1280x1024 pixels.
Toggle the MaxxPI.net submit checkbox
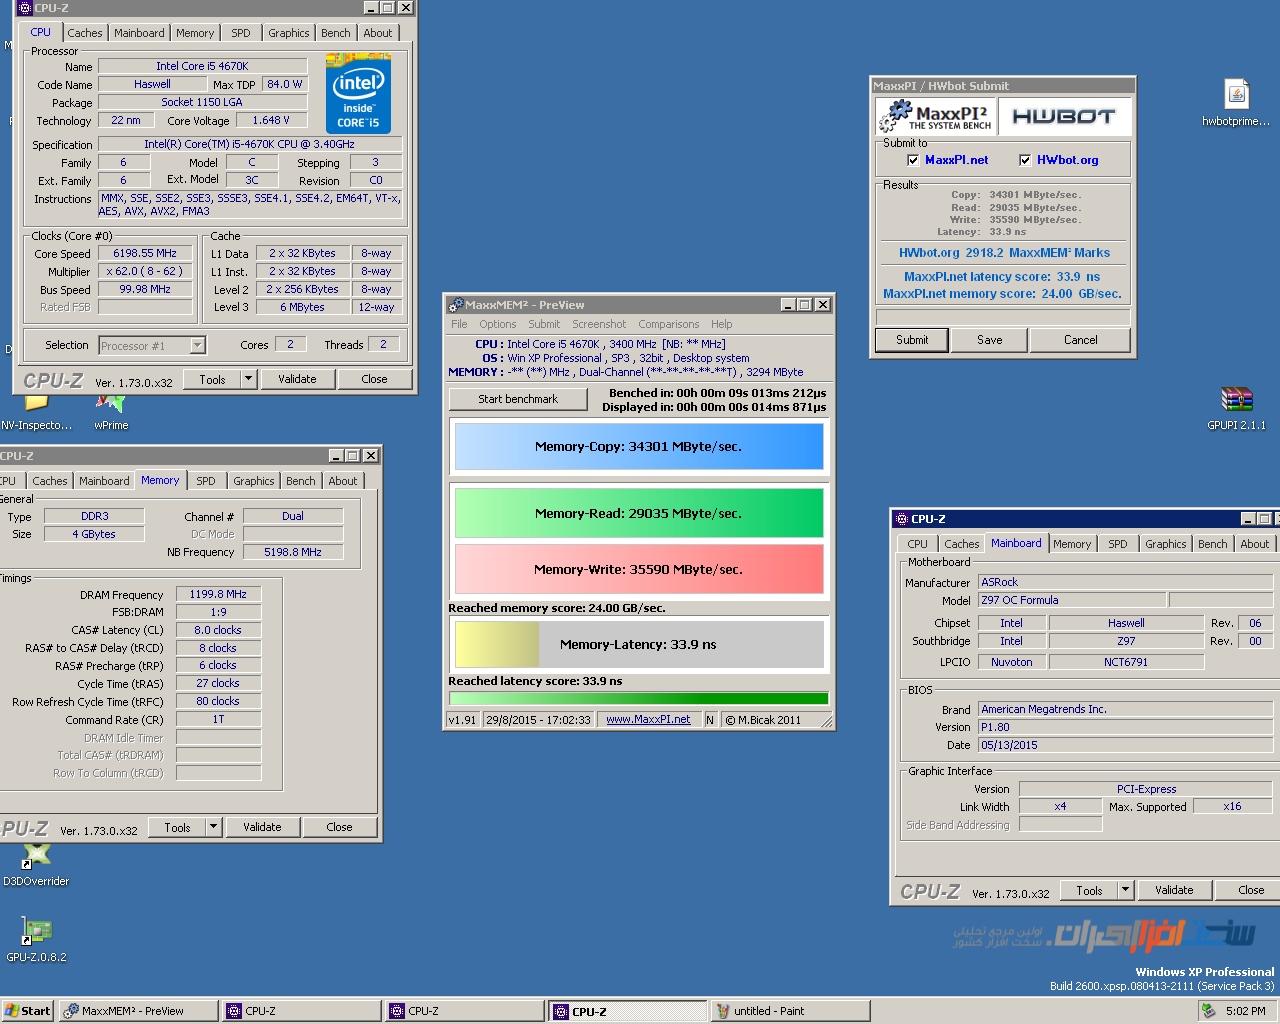click(x=913, y=160)
